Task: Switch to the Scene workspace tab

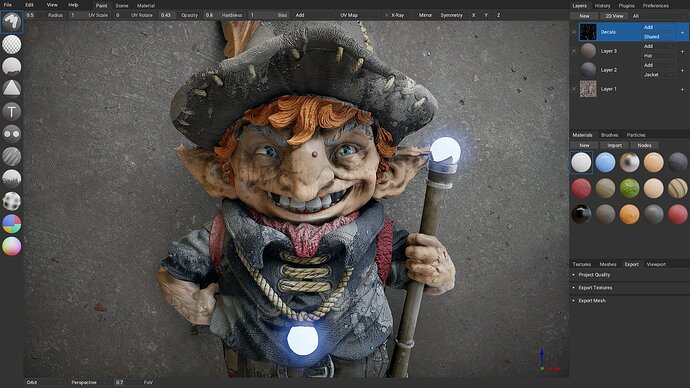Action: 122,6
